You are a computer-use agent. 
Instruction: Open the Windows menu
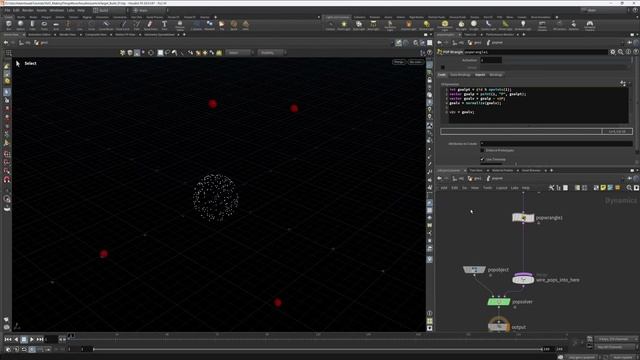point(57,10)
